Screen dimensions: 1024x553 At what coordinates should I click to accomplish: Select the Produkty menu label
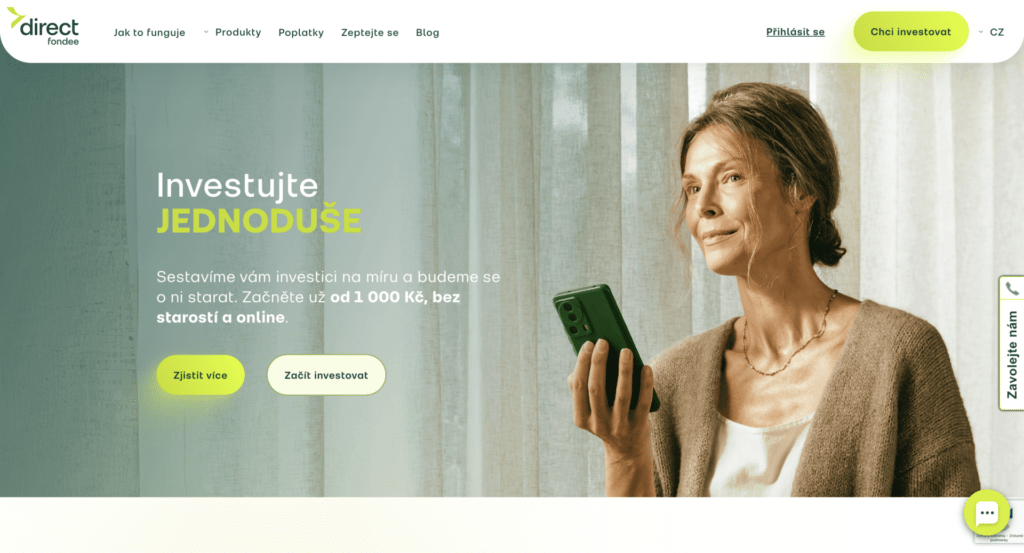[238, 32]
